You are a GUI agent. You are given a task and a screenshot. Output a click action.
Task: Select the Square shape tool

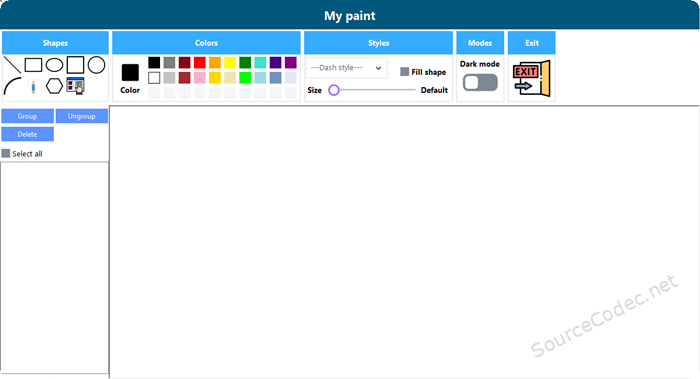(75, 65)
